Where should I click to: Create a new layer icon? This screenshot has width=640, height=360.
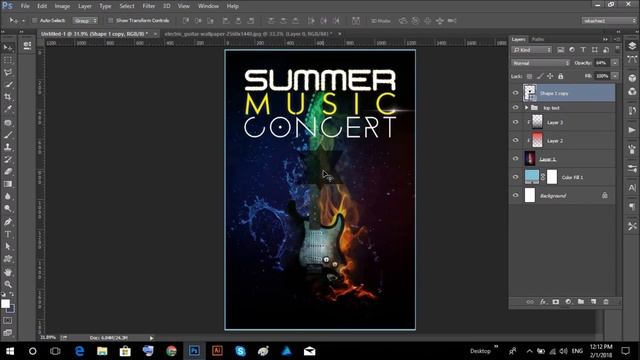593,302
